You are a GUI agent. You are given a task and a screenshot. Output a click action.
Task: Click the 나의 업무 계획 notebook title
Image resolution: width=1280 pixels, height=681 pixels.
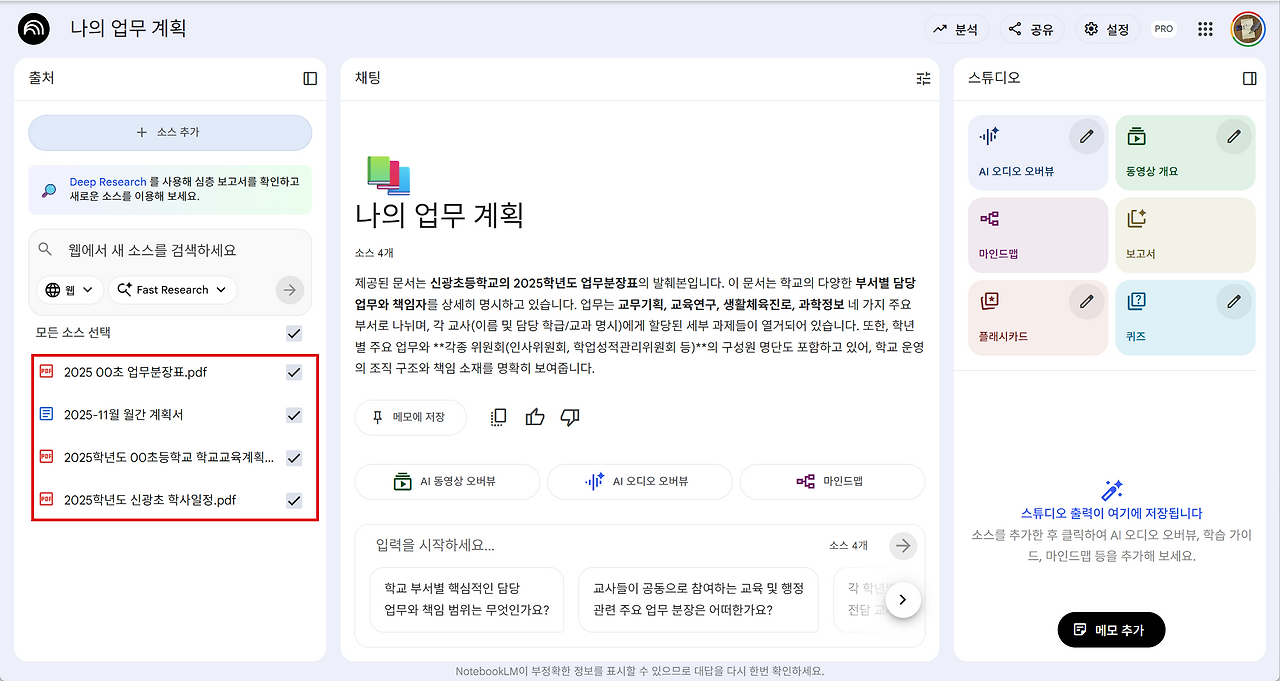(439, 214)
